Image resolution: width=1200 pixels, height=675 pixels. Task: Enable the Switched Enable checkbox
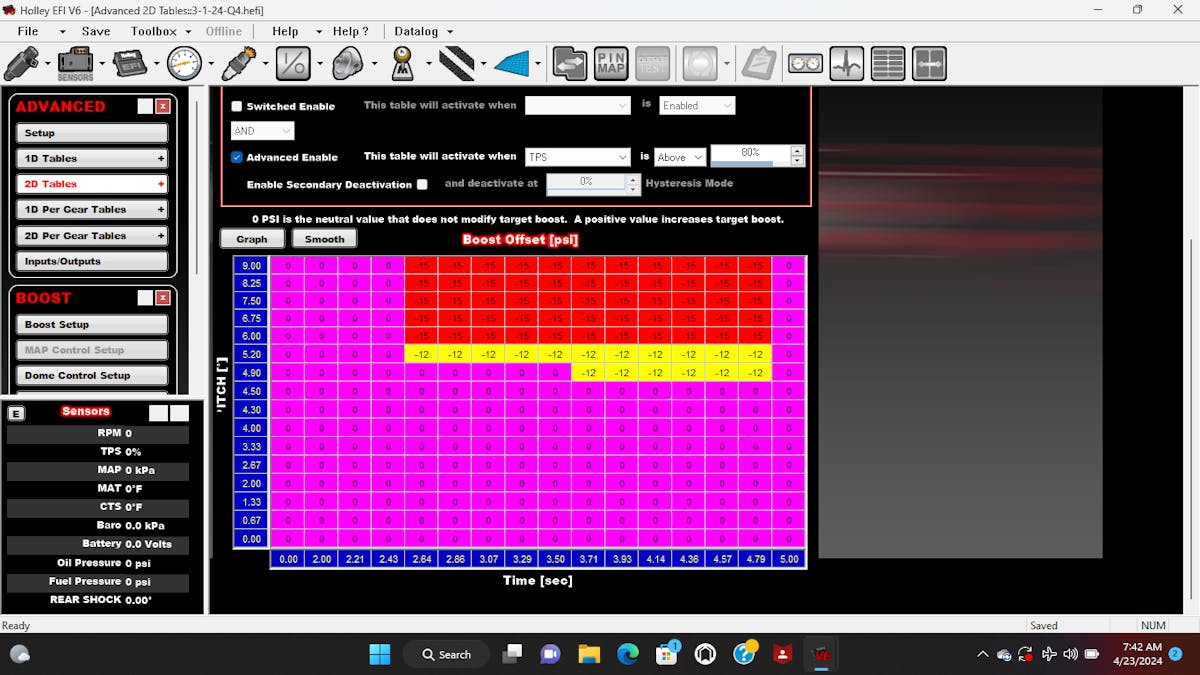(x=237, y=106)
